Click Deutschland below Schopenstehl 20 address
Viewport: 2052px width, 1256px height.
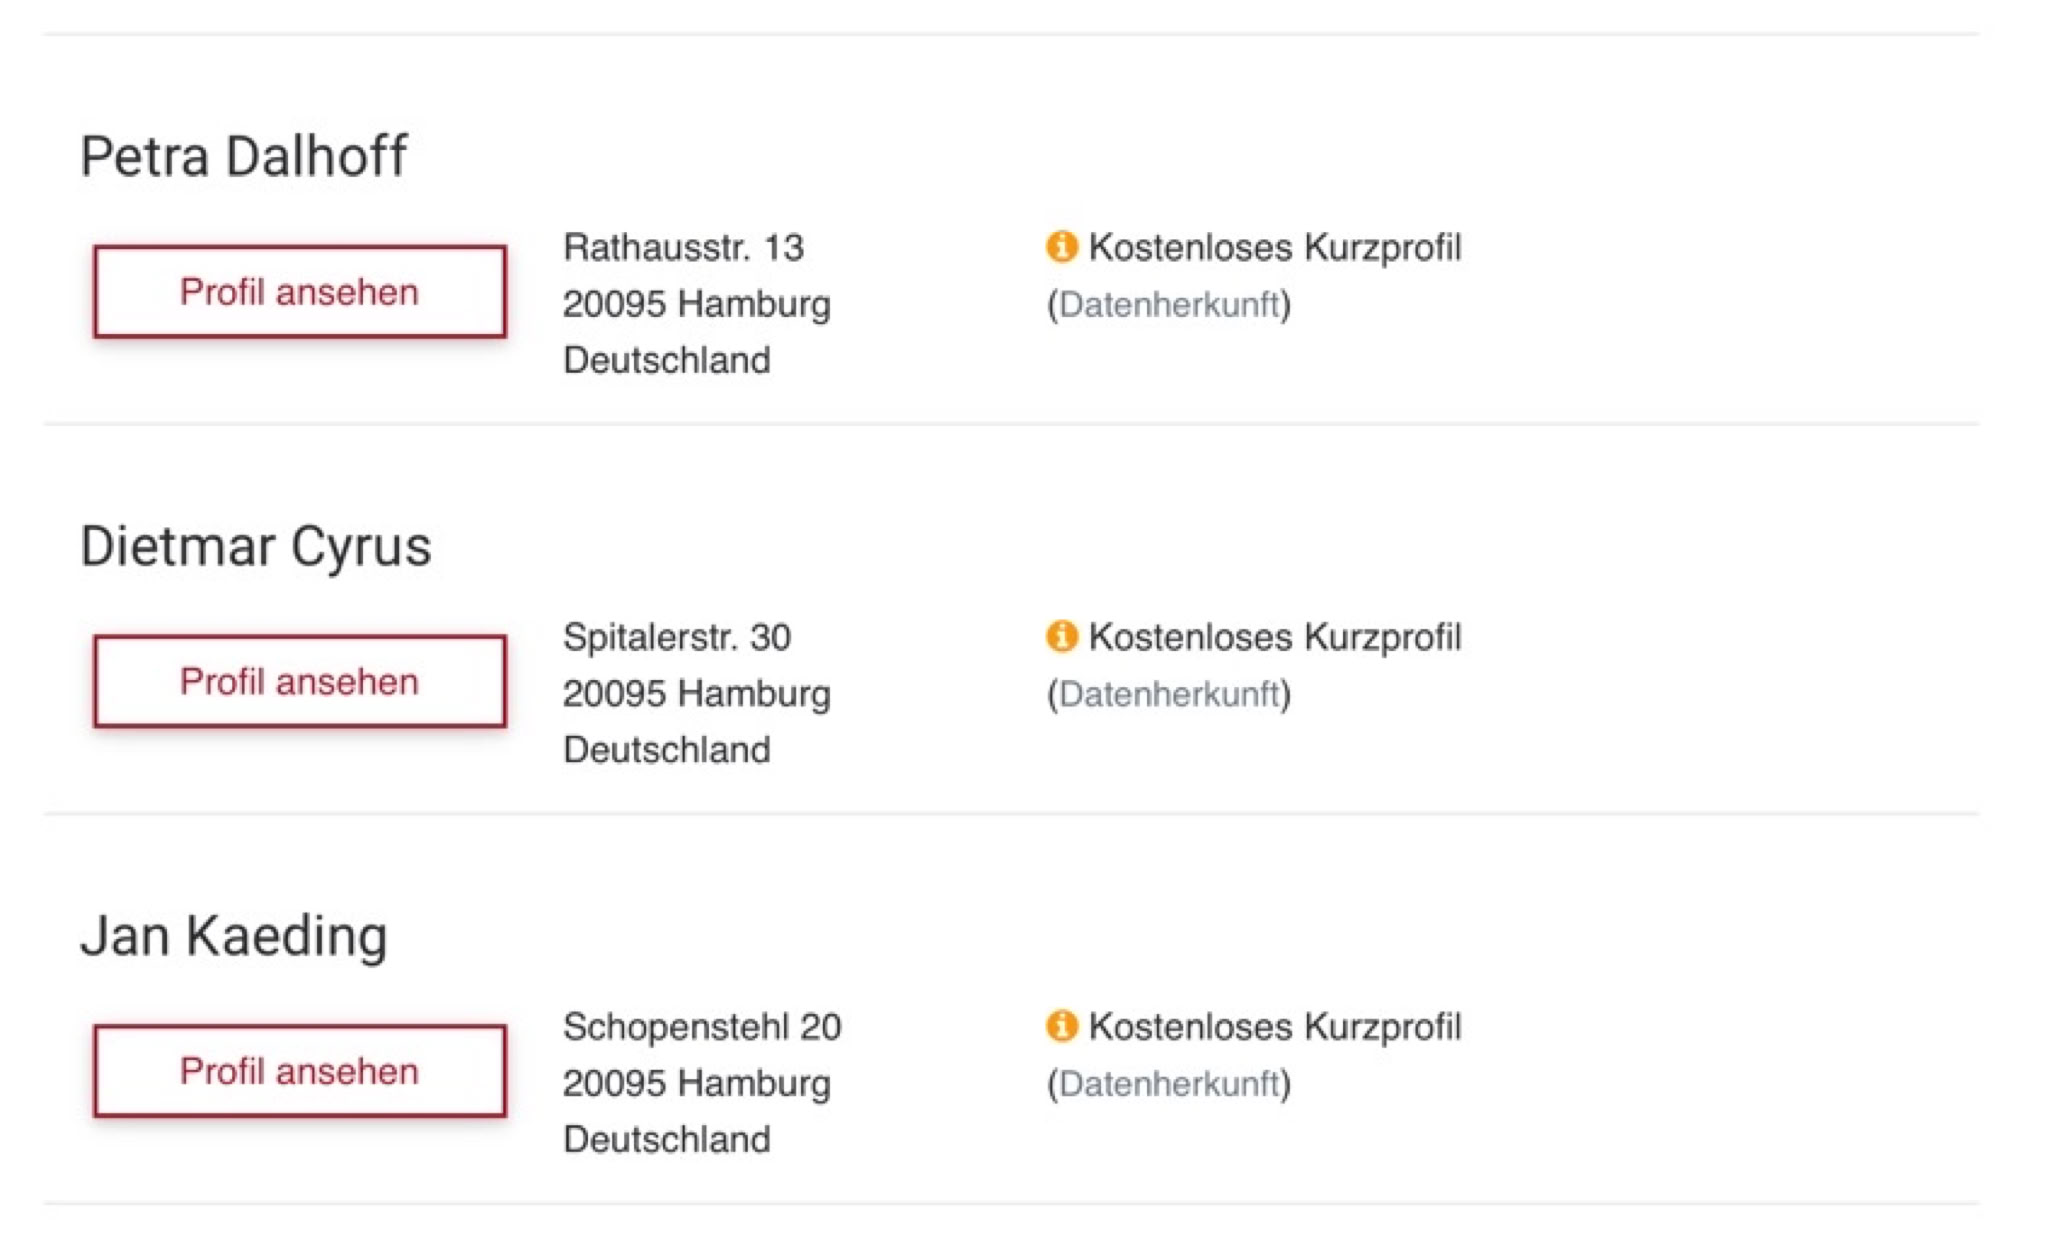click(666, 1140)
